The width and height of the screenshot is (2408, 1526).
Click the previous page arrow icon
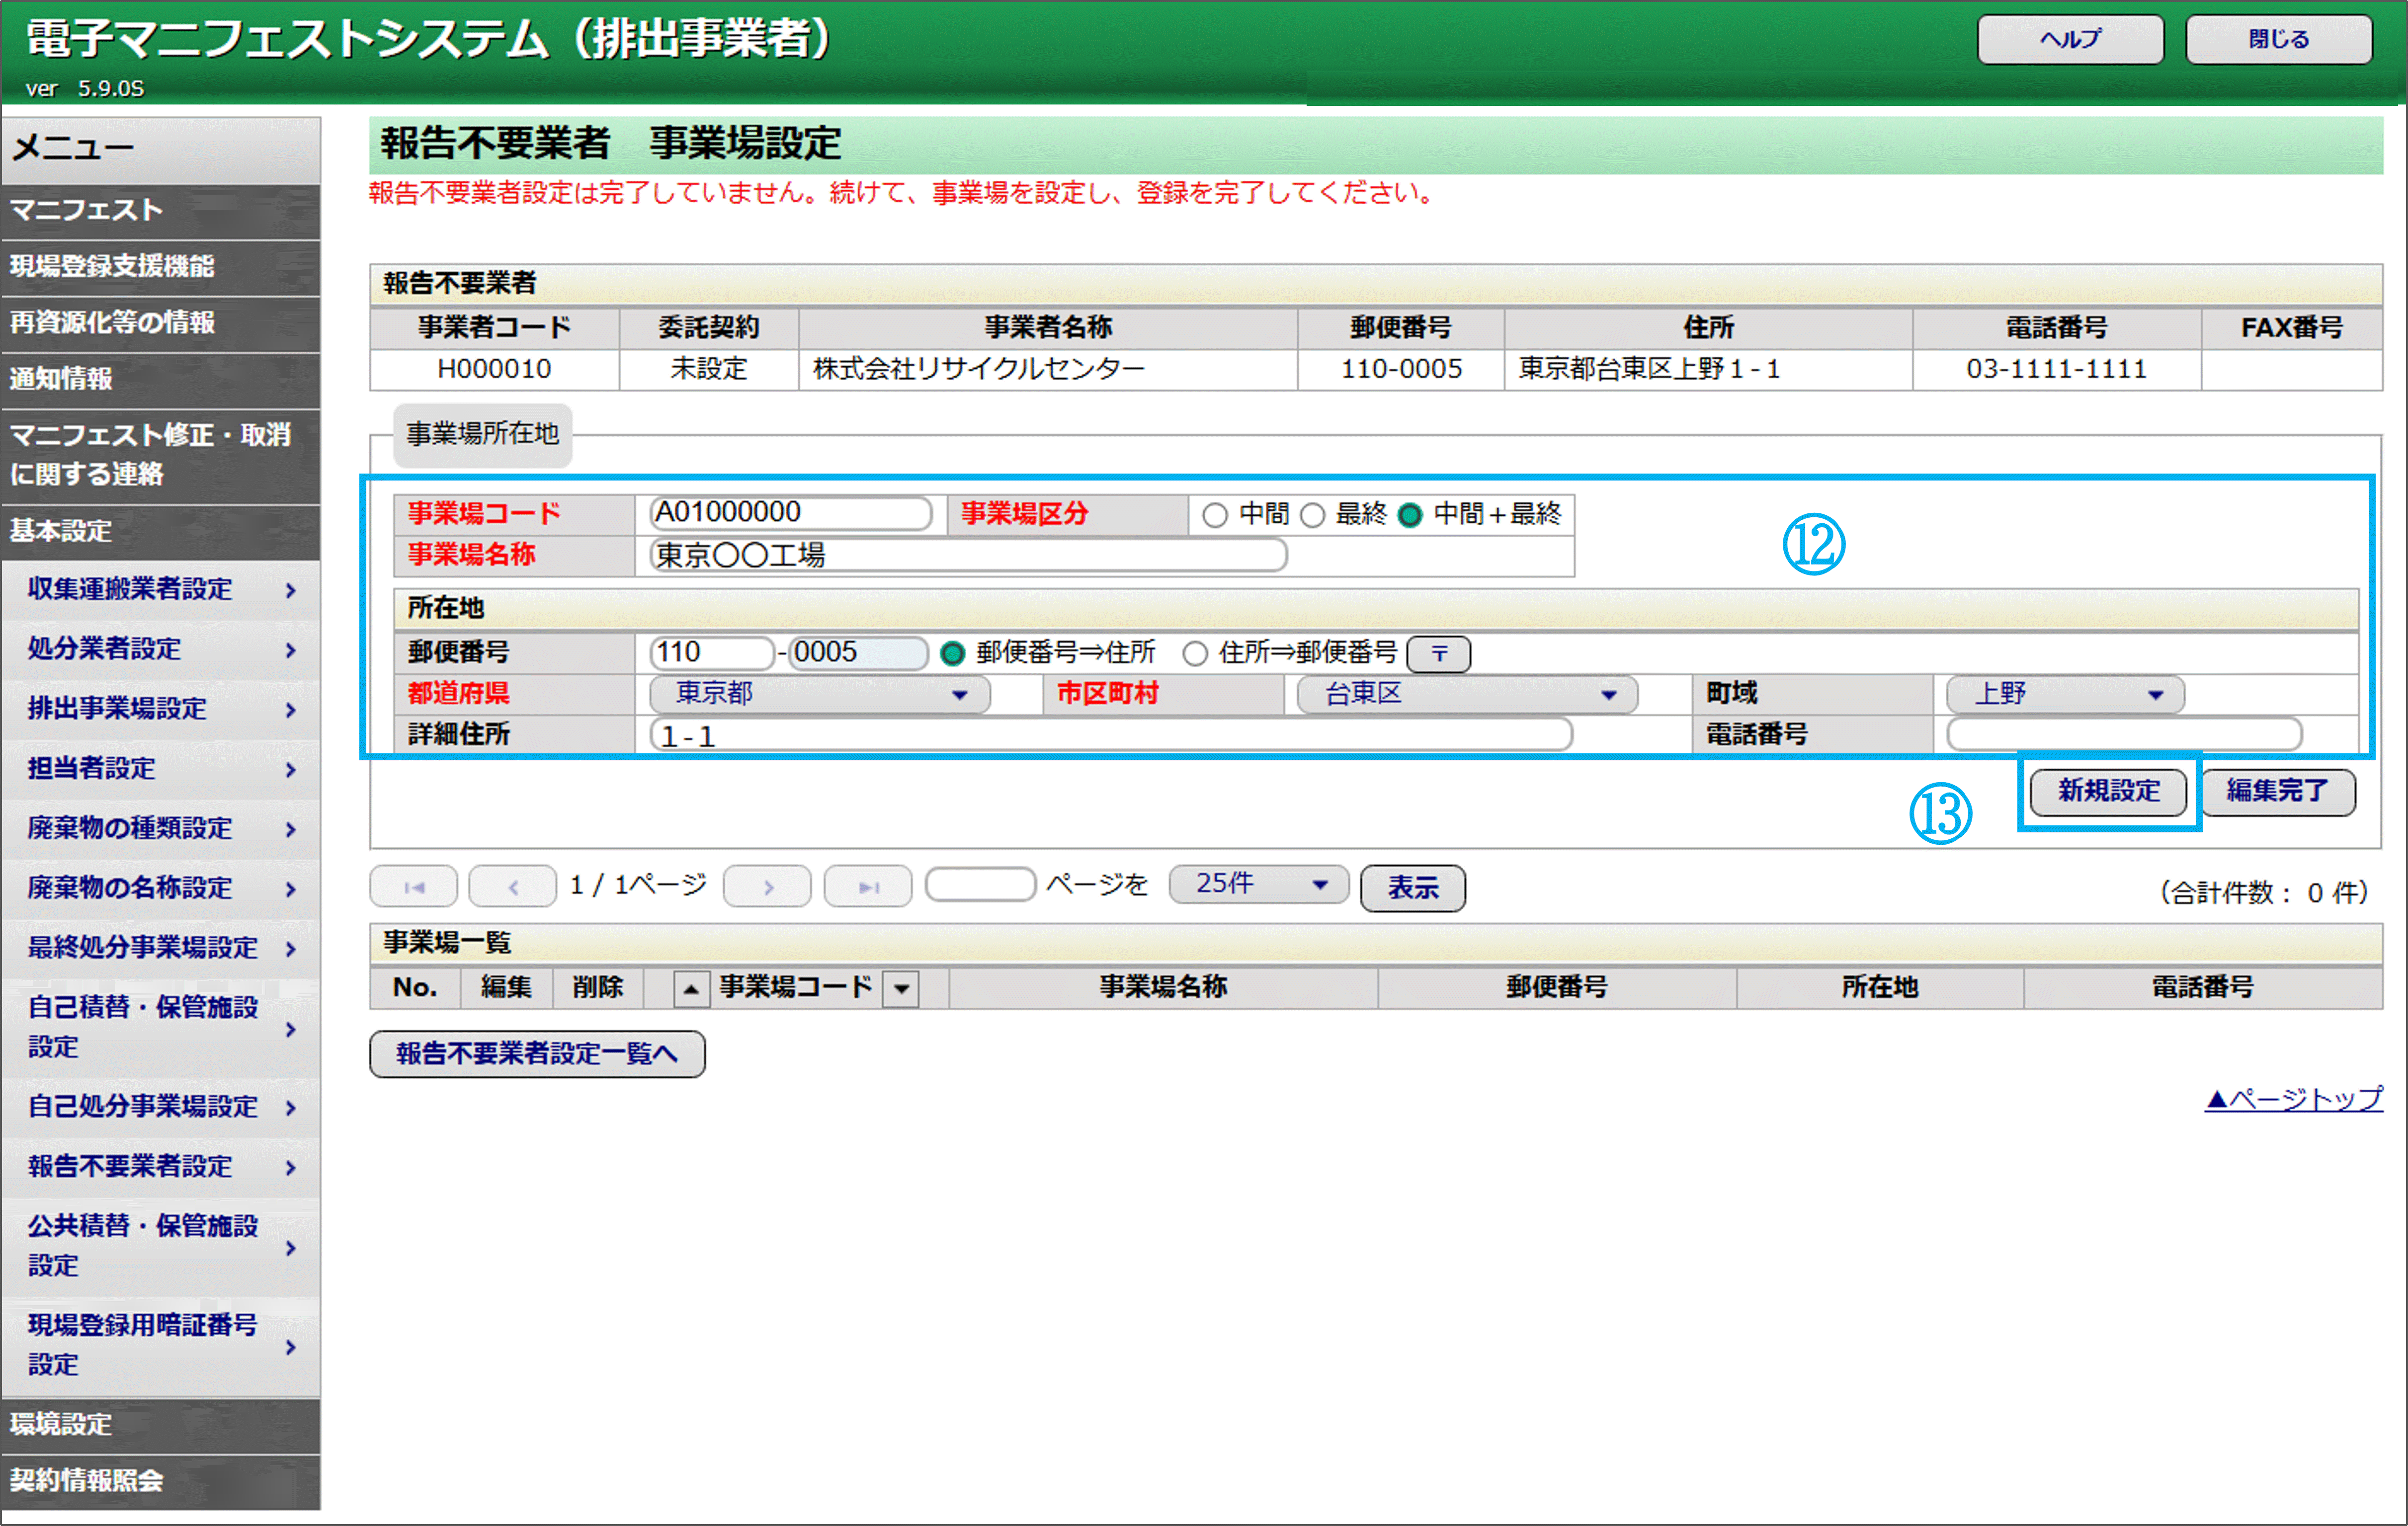(513, 887)
